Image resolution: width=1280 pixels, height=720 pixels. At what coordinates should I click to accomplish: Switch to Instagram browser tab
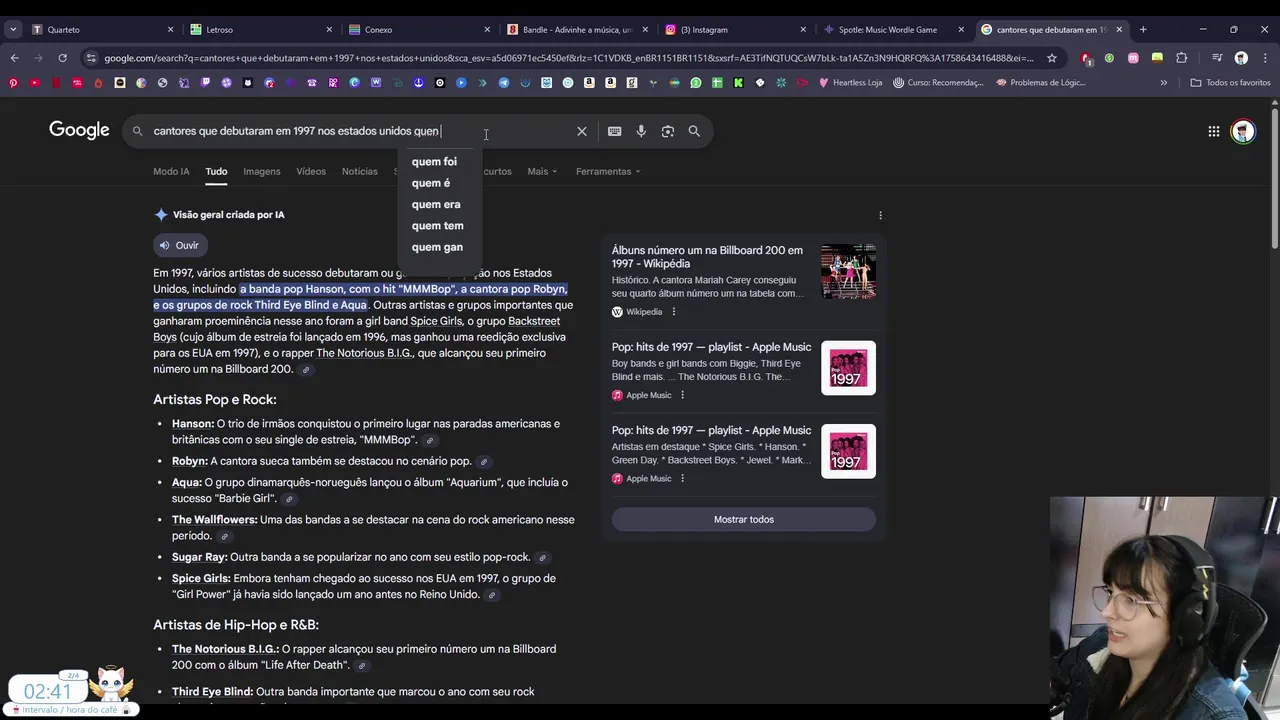pyautogui.click(x=734, y=30)
